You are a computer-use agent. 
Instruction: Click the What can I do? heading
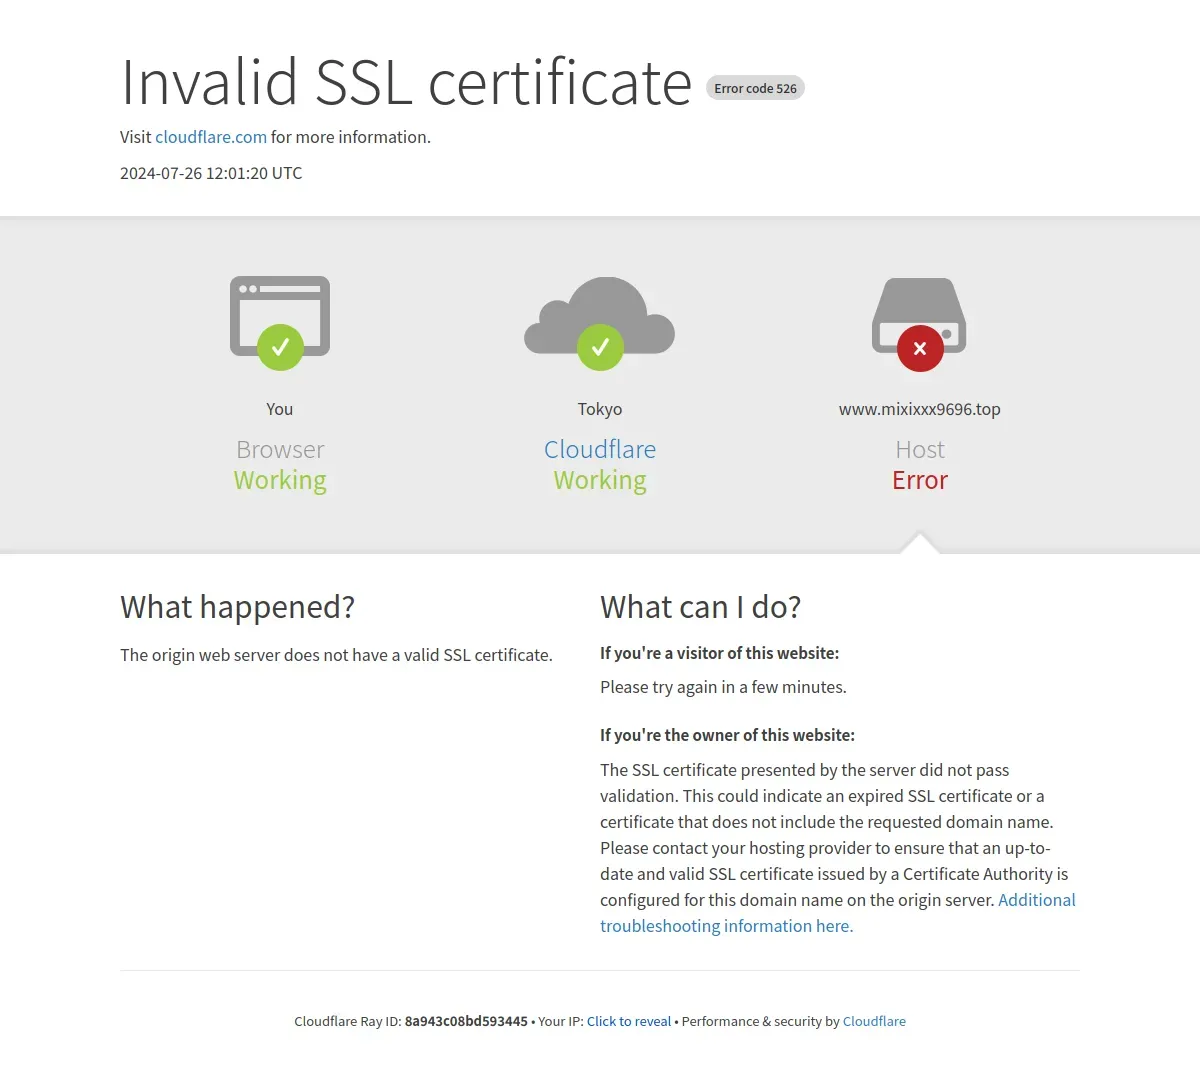tap(700, 607)
